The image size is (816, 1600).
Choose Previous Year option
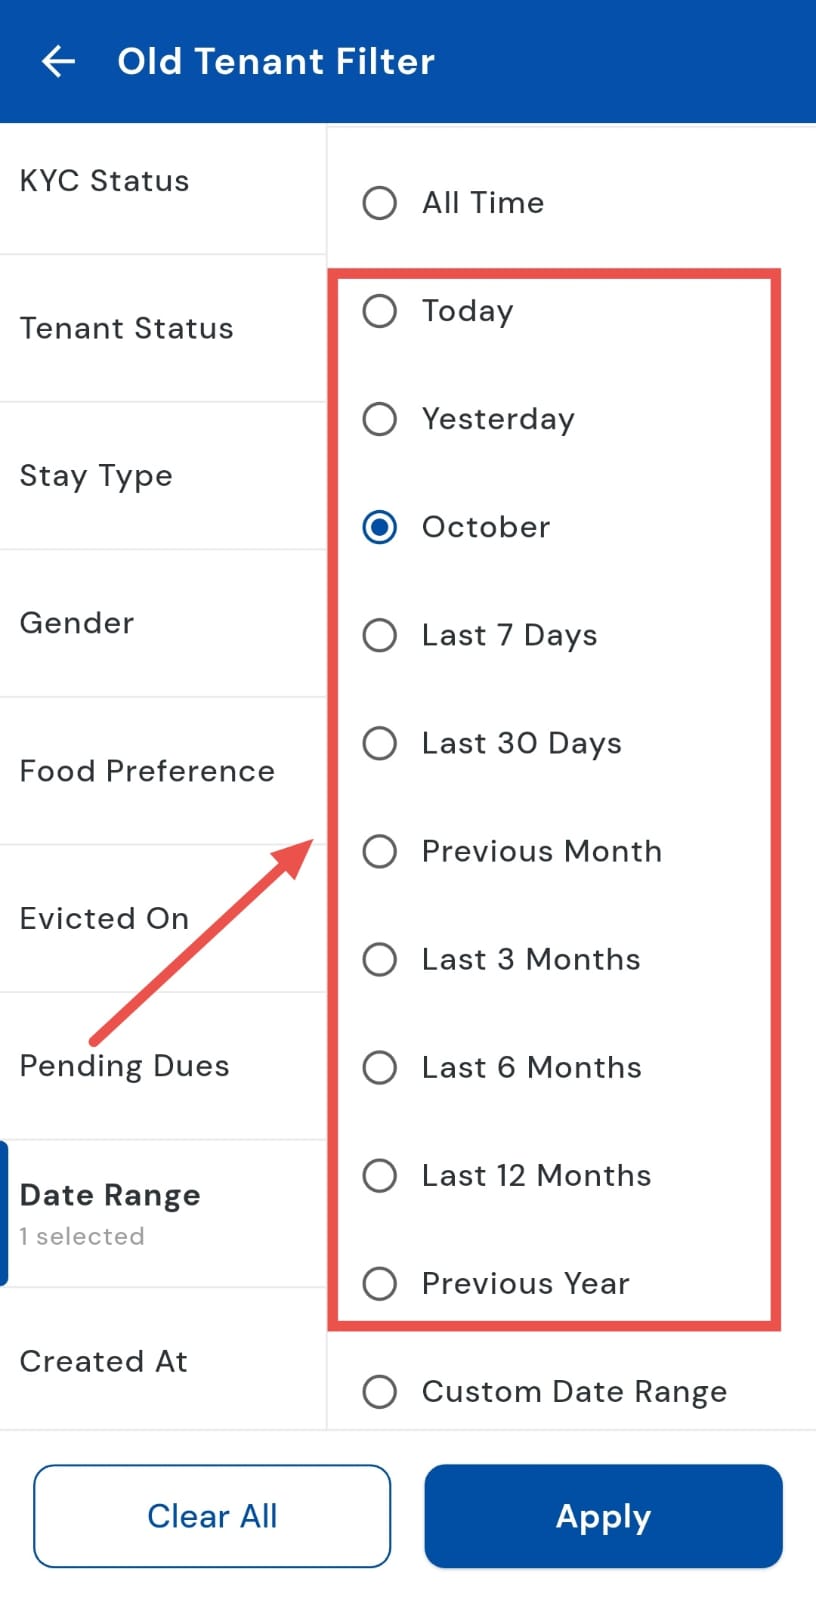380,1283
